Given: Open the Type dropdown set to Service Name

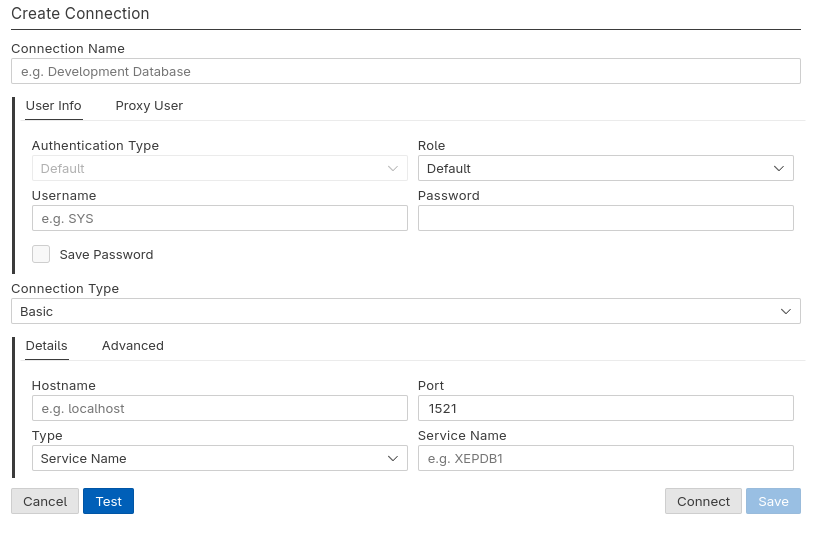Looking at the screenshot, I should [219, 458].
